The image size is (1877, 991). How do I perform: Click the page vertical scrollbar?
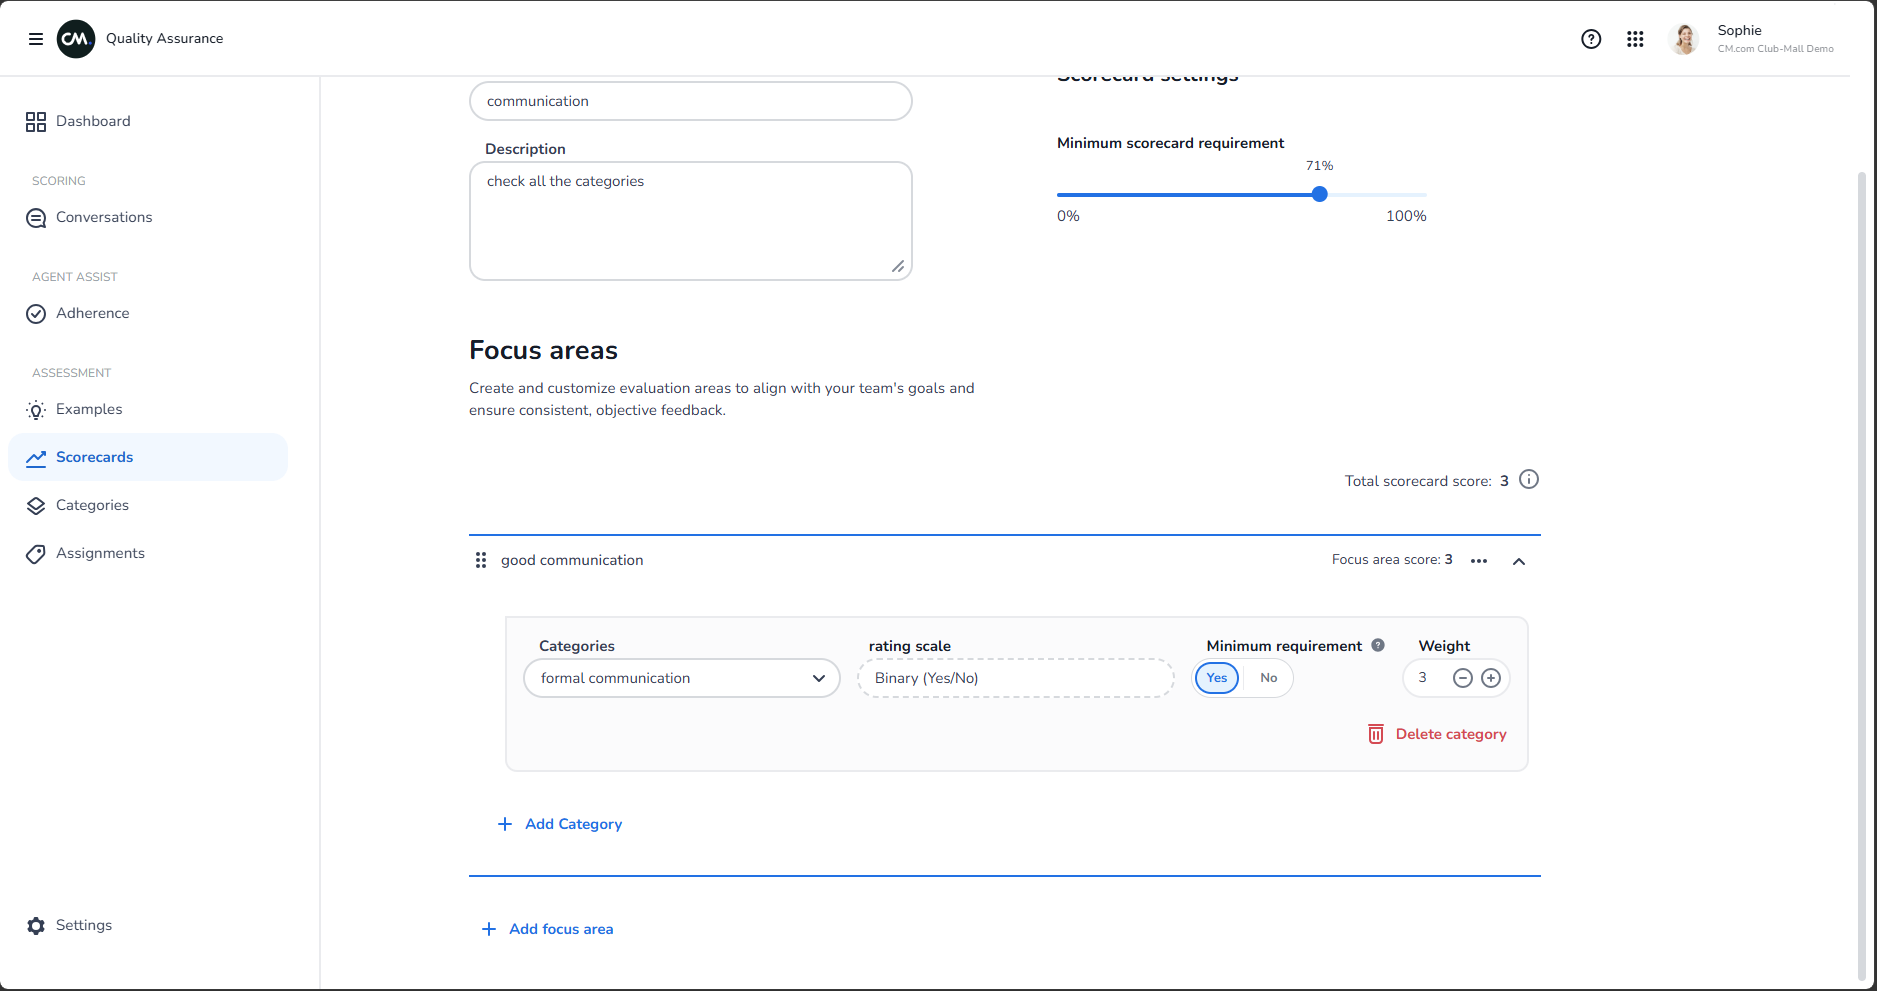[1861, 575]
